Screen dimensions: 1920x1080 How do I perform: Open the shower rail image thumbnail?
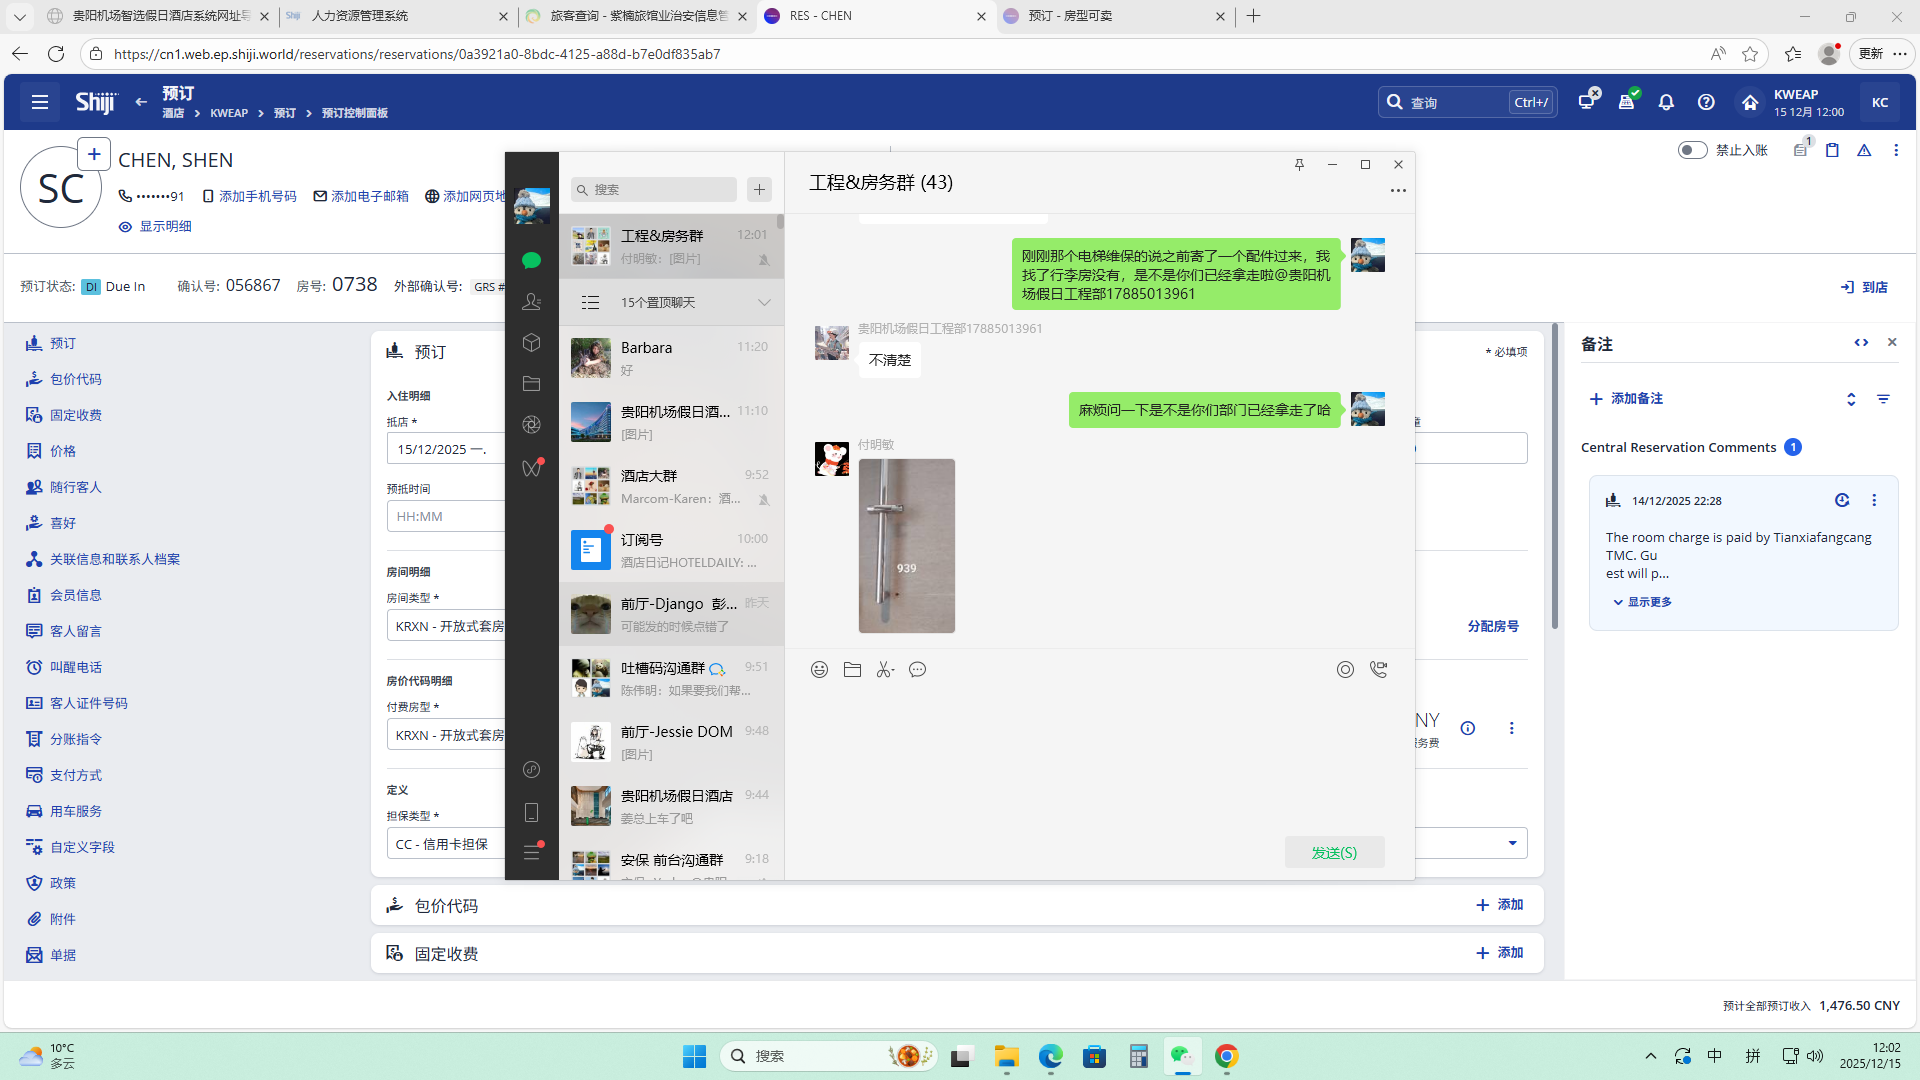(x=906, y=545)
